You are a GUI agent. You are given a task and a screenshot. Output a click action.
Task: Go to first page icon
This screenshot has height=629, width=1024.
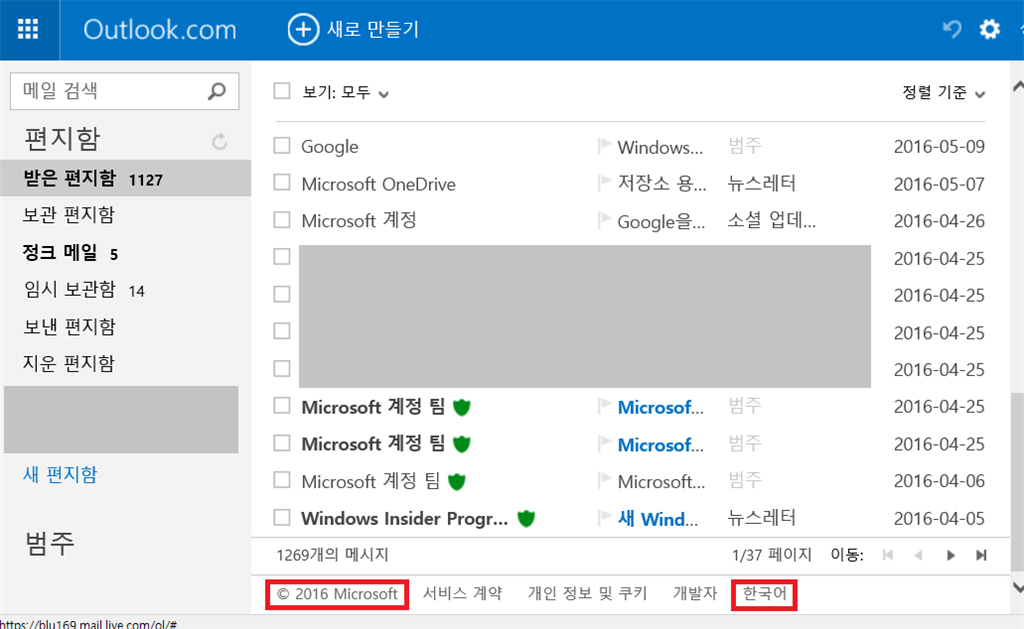pos(888,555)
